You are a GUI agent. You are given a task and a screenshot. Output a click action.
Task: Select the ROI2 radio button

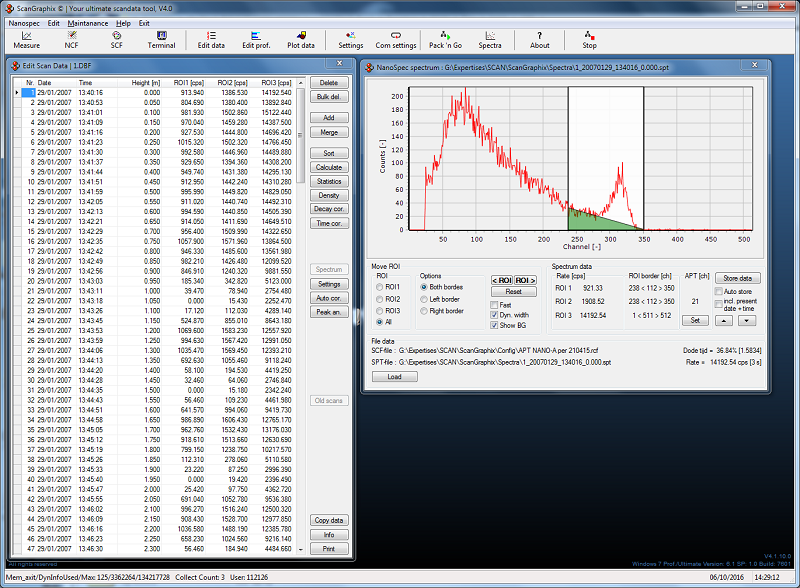tap(379, 299)
